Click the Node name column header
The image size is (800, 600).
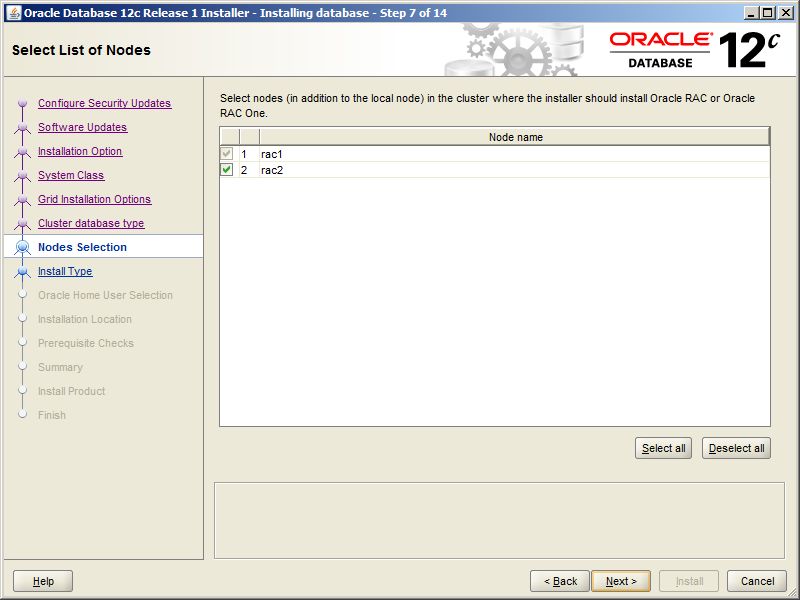point(515,137)
